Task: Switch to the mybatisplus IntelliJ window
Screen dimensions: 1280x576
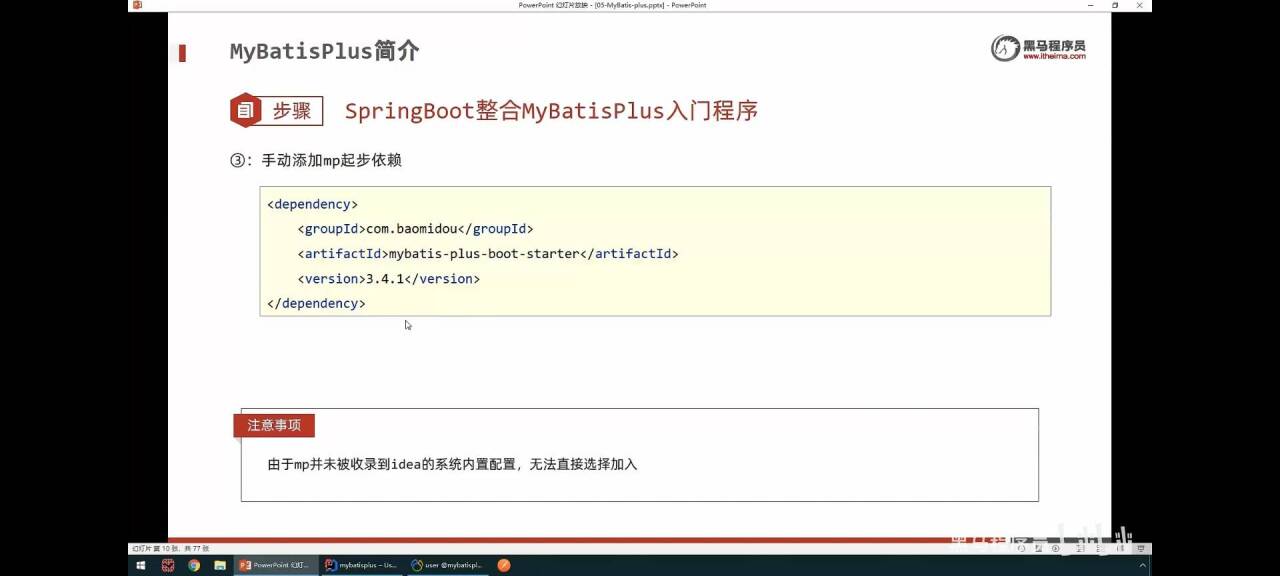Action: point(362,565)
